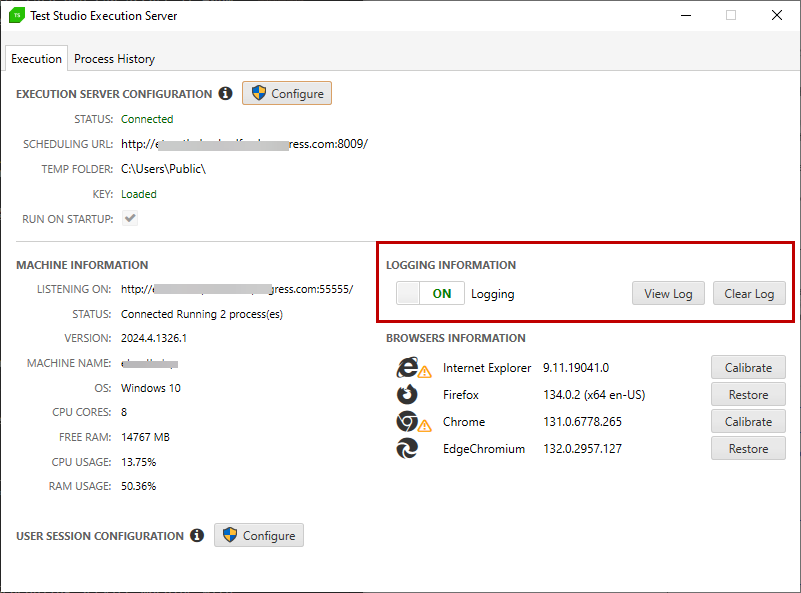Calibrate the Chrome browser
801x593 pixels.
(748, 422)
